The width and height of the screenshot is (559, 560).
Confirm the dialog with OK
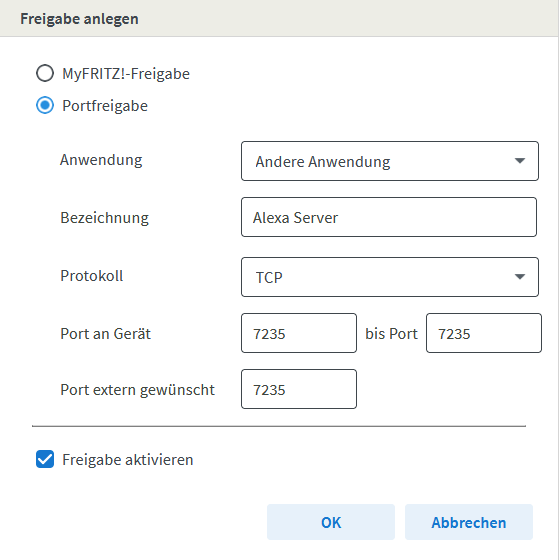click(x=331, y=522)
